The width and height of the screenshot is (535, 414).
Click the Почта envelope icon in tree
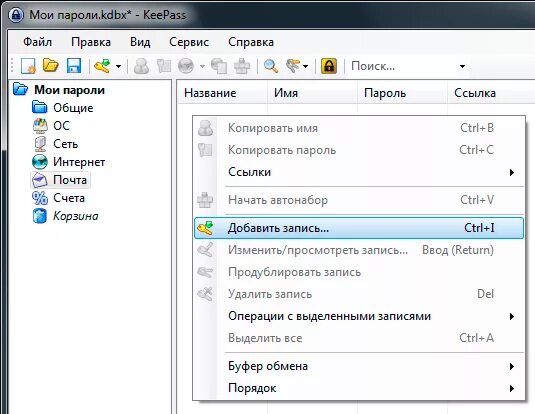point(40,180)
